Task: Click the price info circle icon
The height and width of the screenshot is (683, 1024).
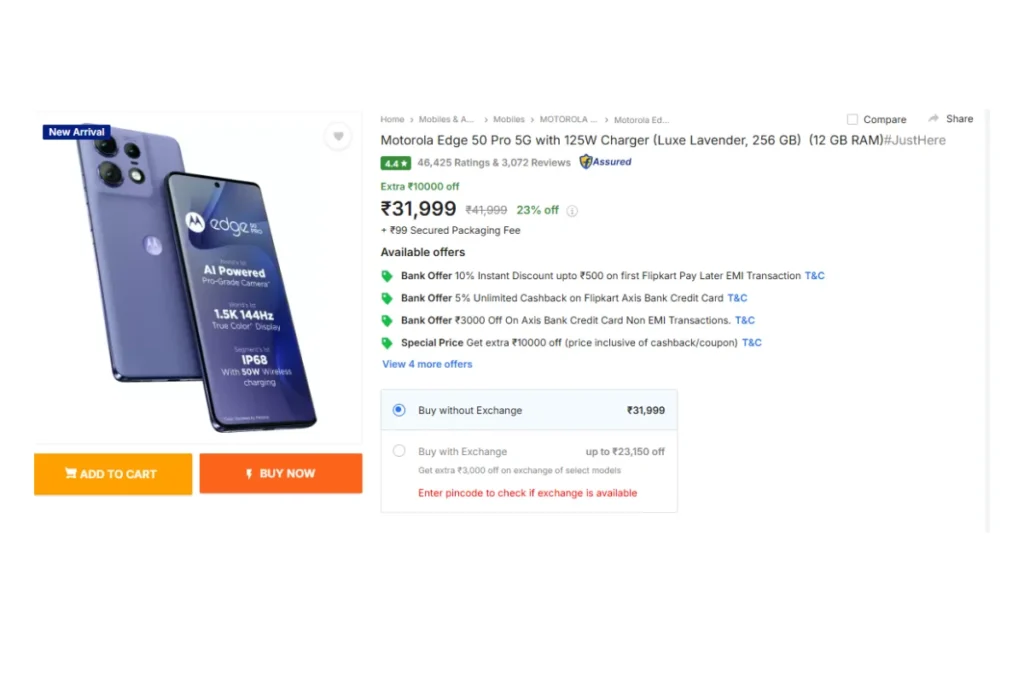Action: click(x=572, y=211)
